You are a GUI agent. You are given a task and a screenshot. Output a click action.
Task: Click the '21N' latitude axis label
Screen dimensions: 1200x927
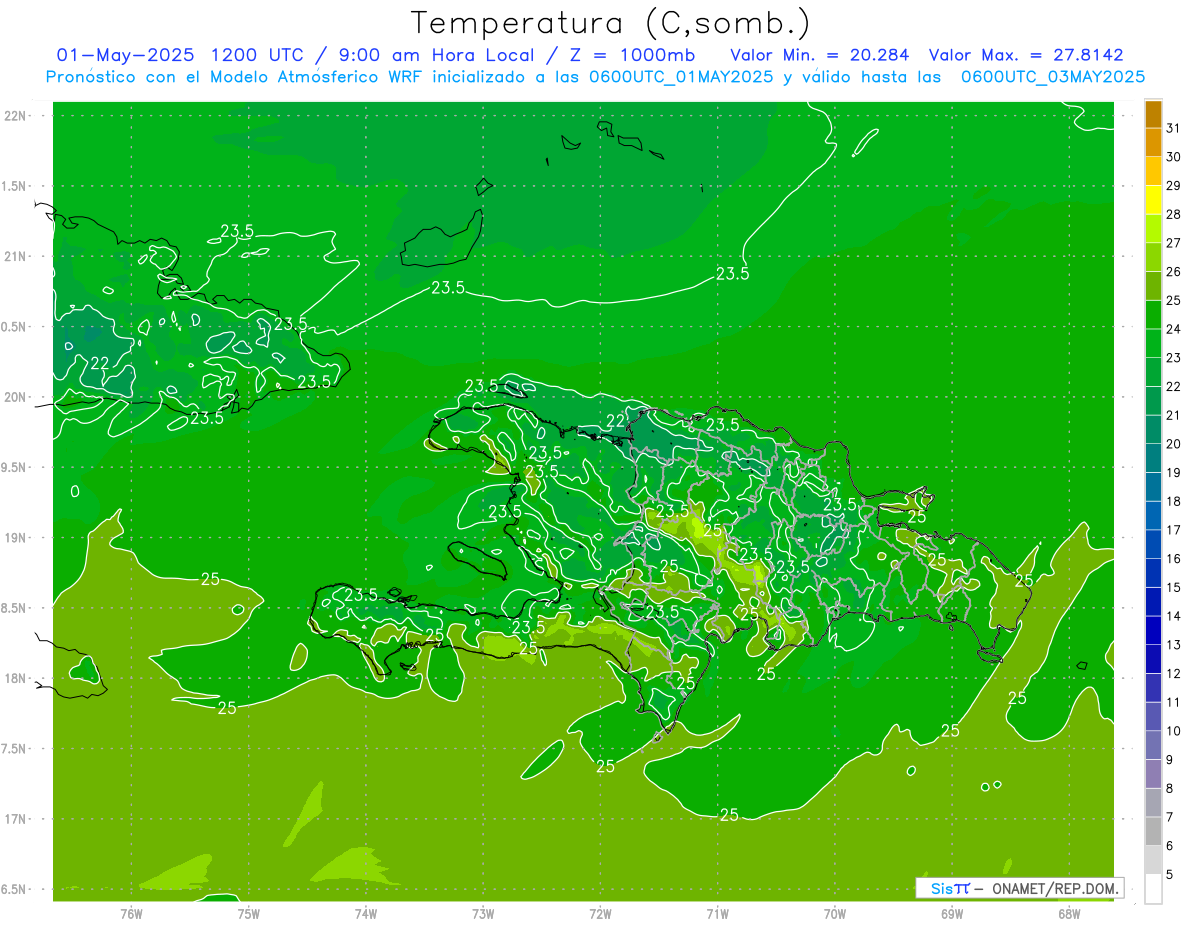pos(16,257)
